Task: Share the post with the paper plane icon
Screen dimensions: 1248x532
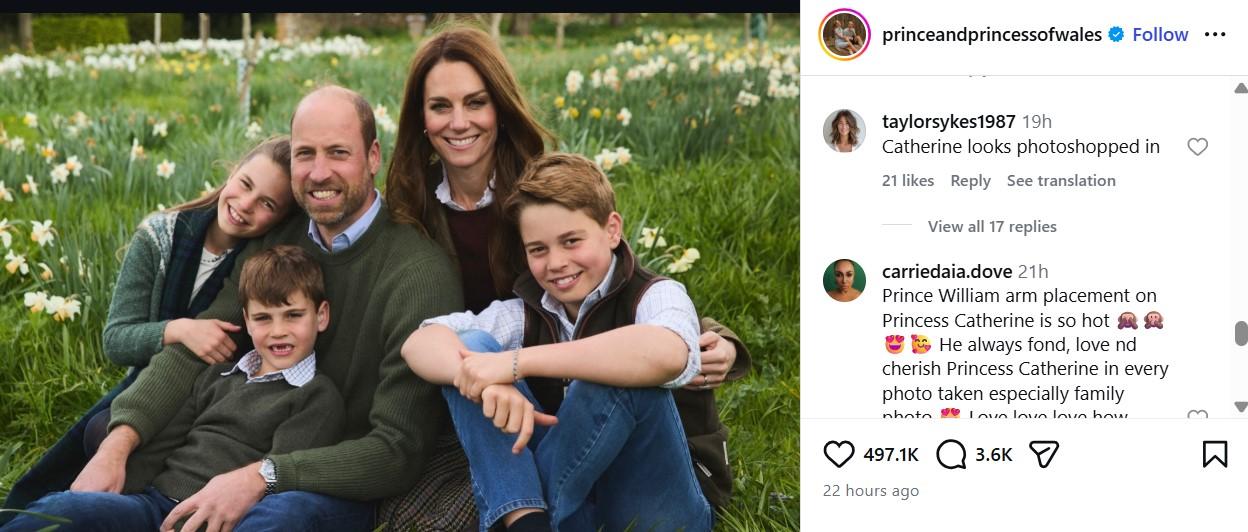Action: coord(1044,454)
